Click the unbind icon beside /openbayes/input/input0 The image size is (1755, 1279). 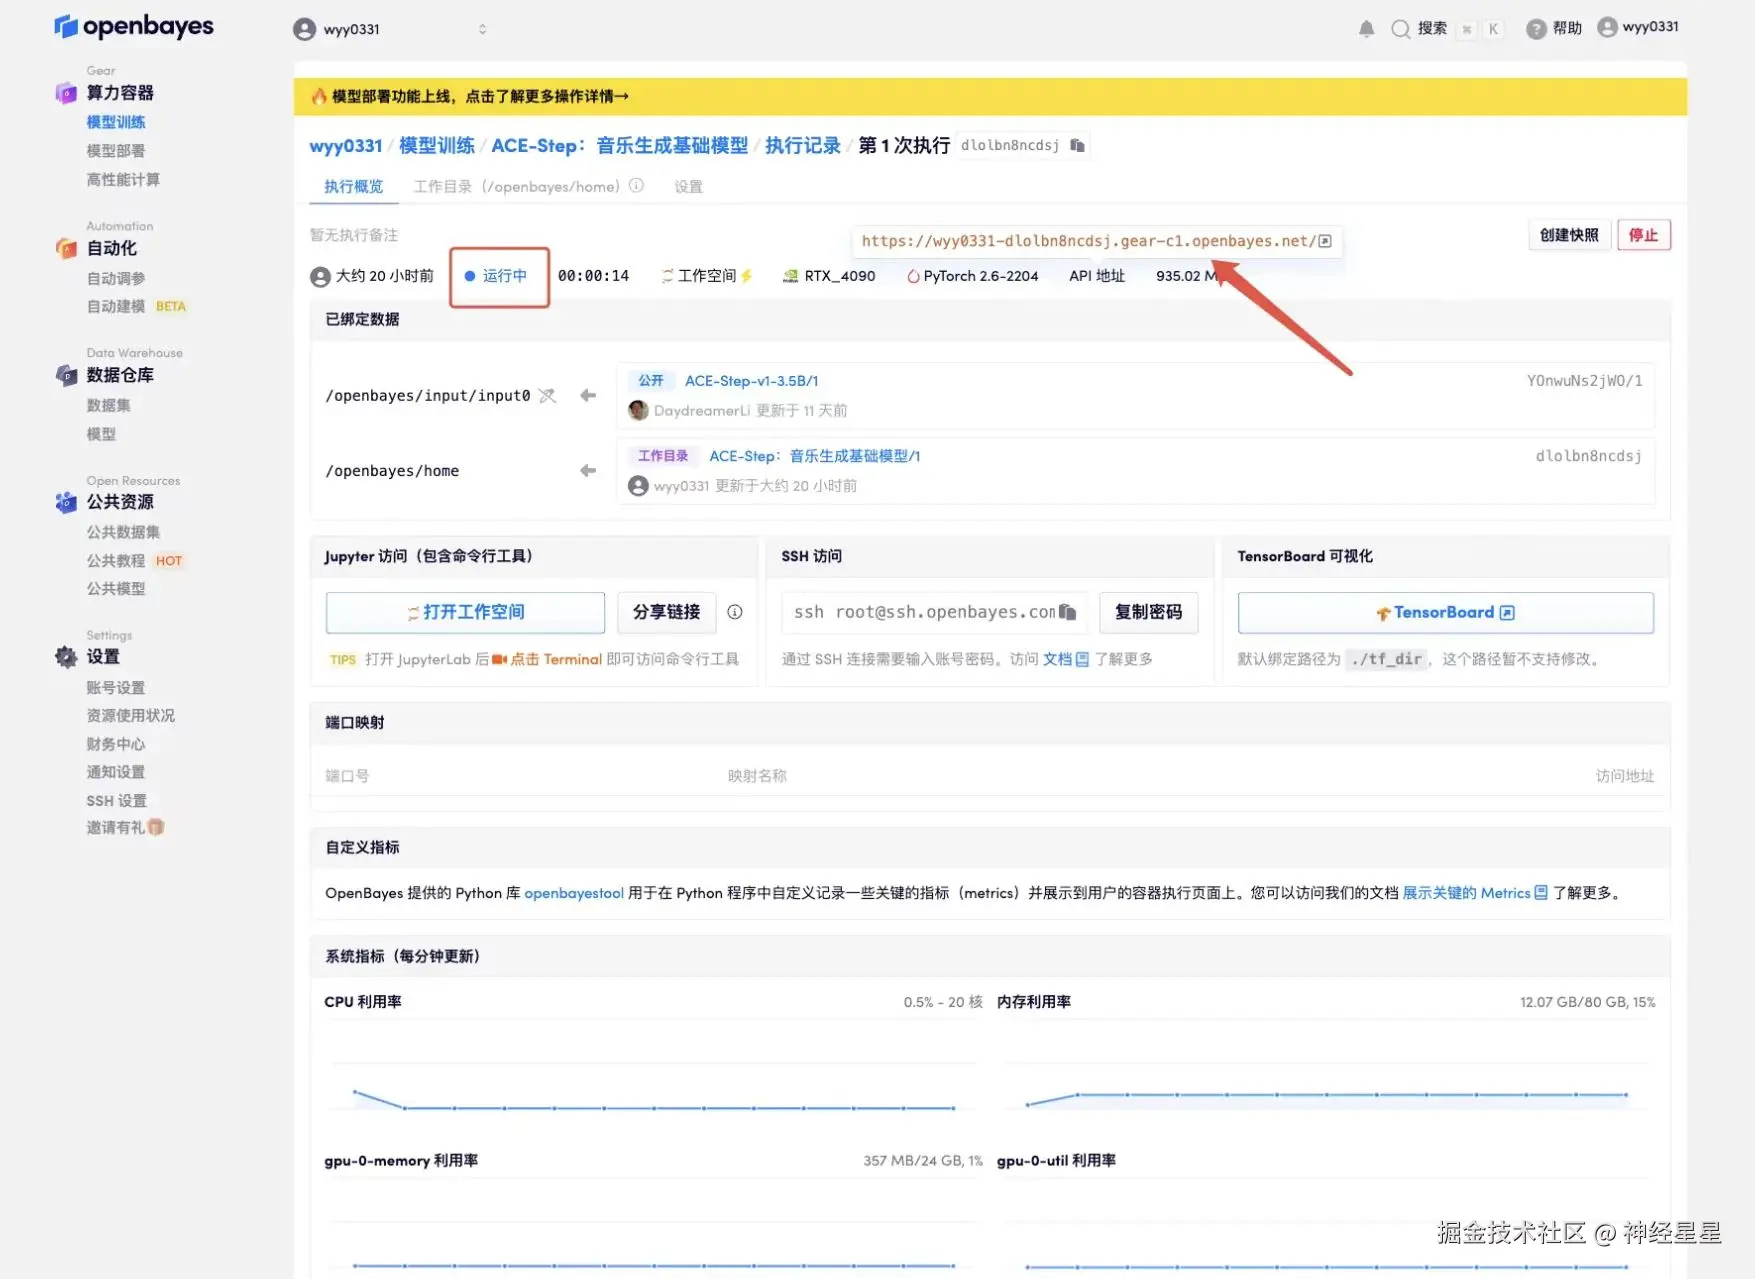click(x=547, y=396)
